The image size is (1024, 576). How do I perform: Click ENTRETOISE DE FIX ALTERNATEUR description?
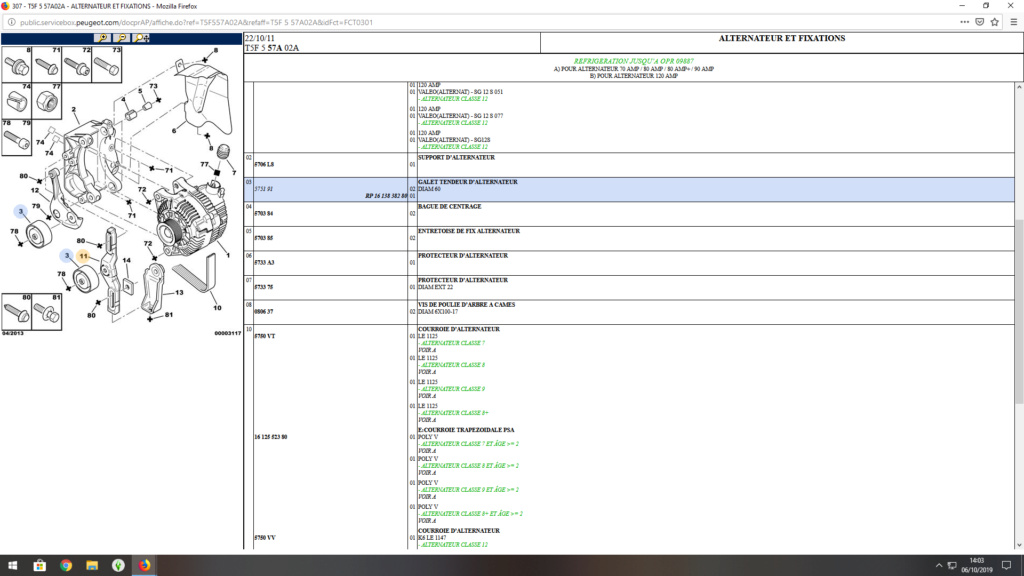pos(469,231)
